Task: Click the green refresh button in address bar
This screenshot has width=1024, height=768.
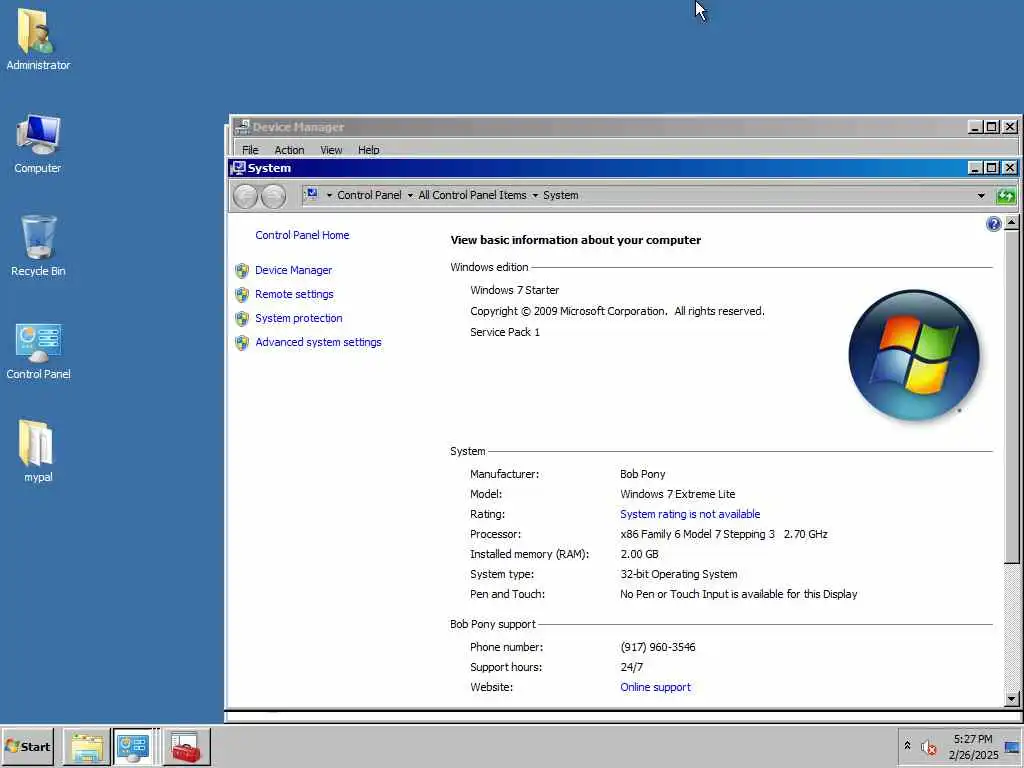Action: tap(1006, 195)
